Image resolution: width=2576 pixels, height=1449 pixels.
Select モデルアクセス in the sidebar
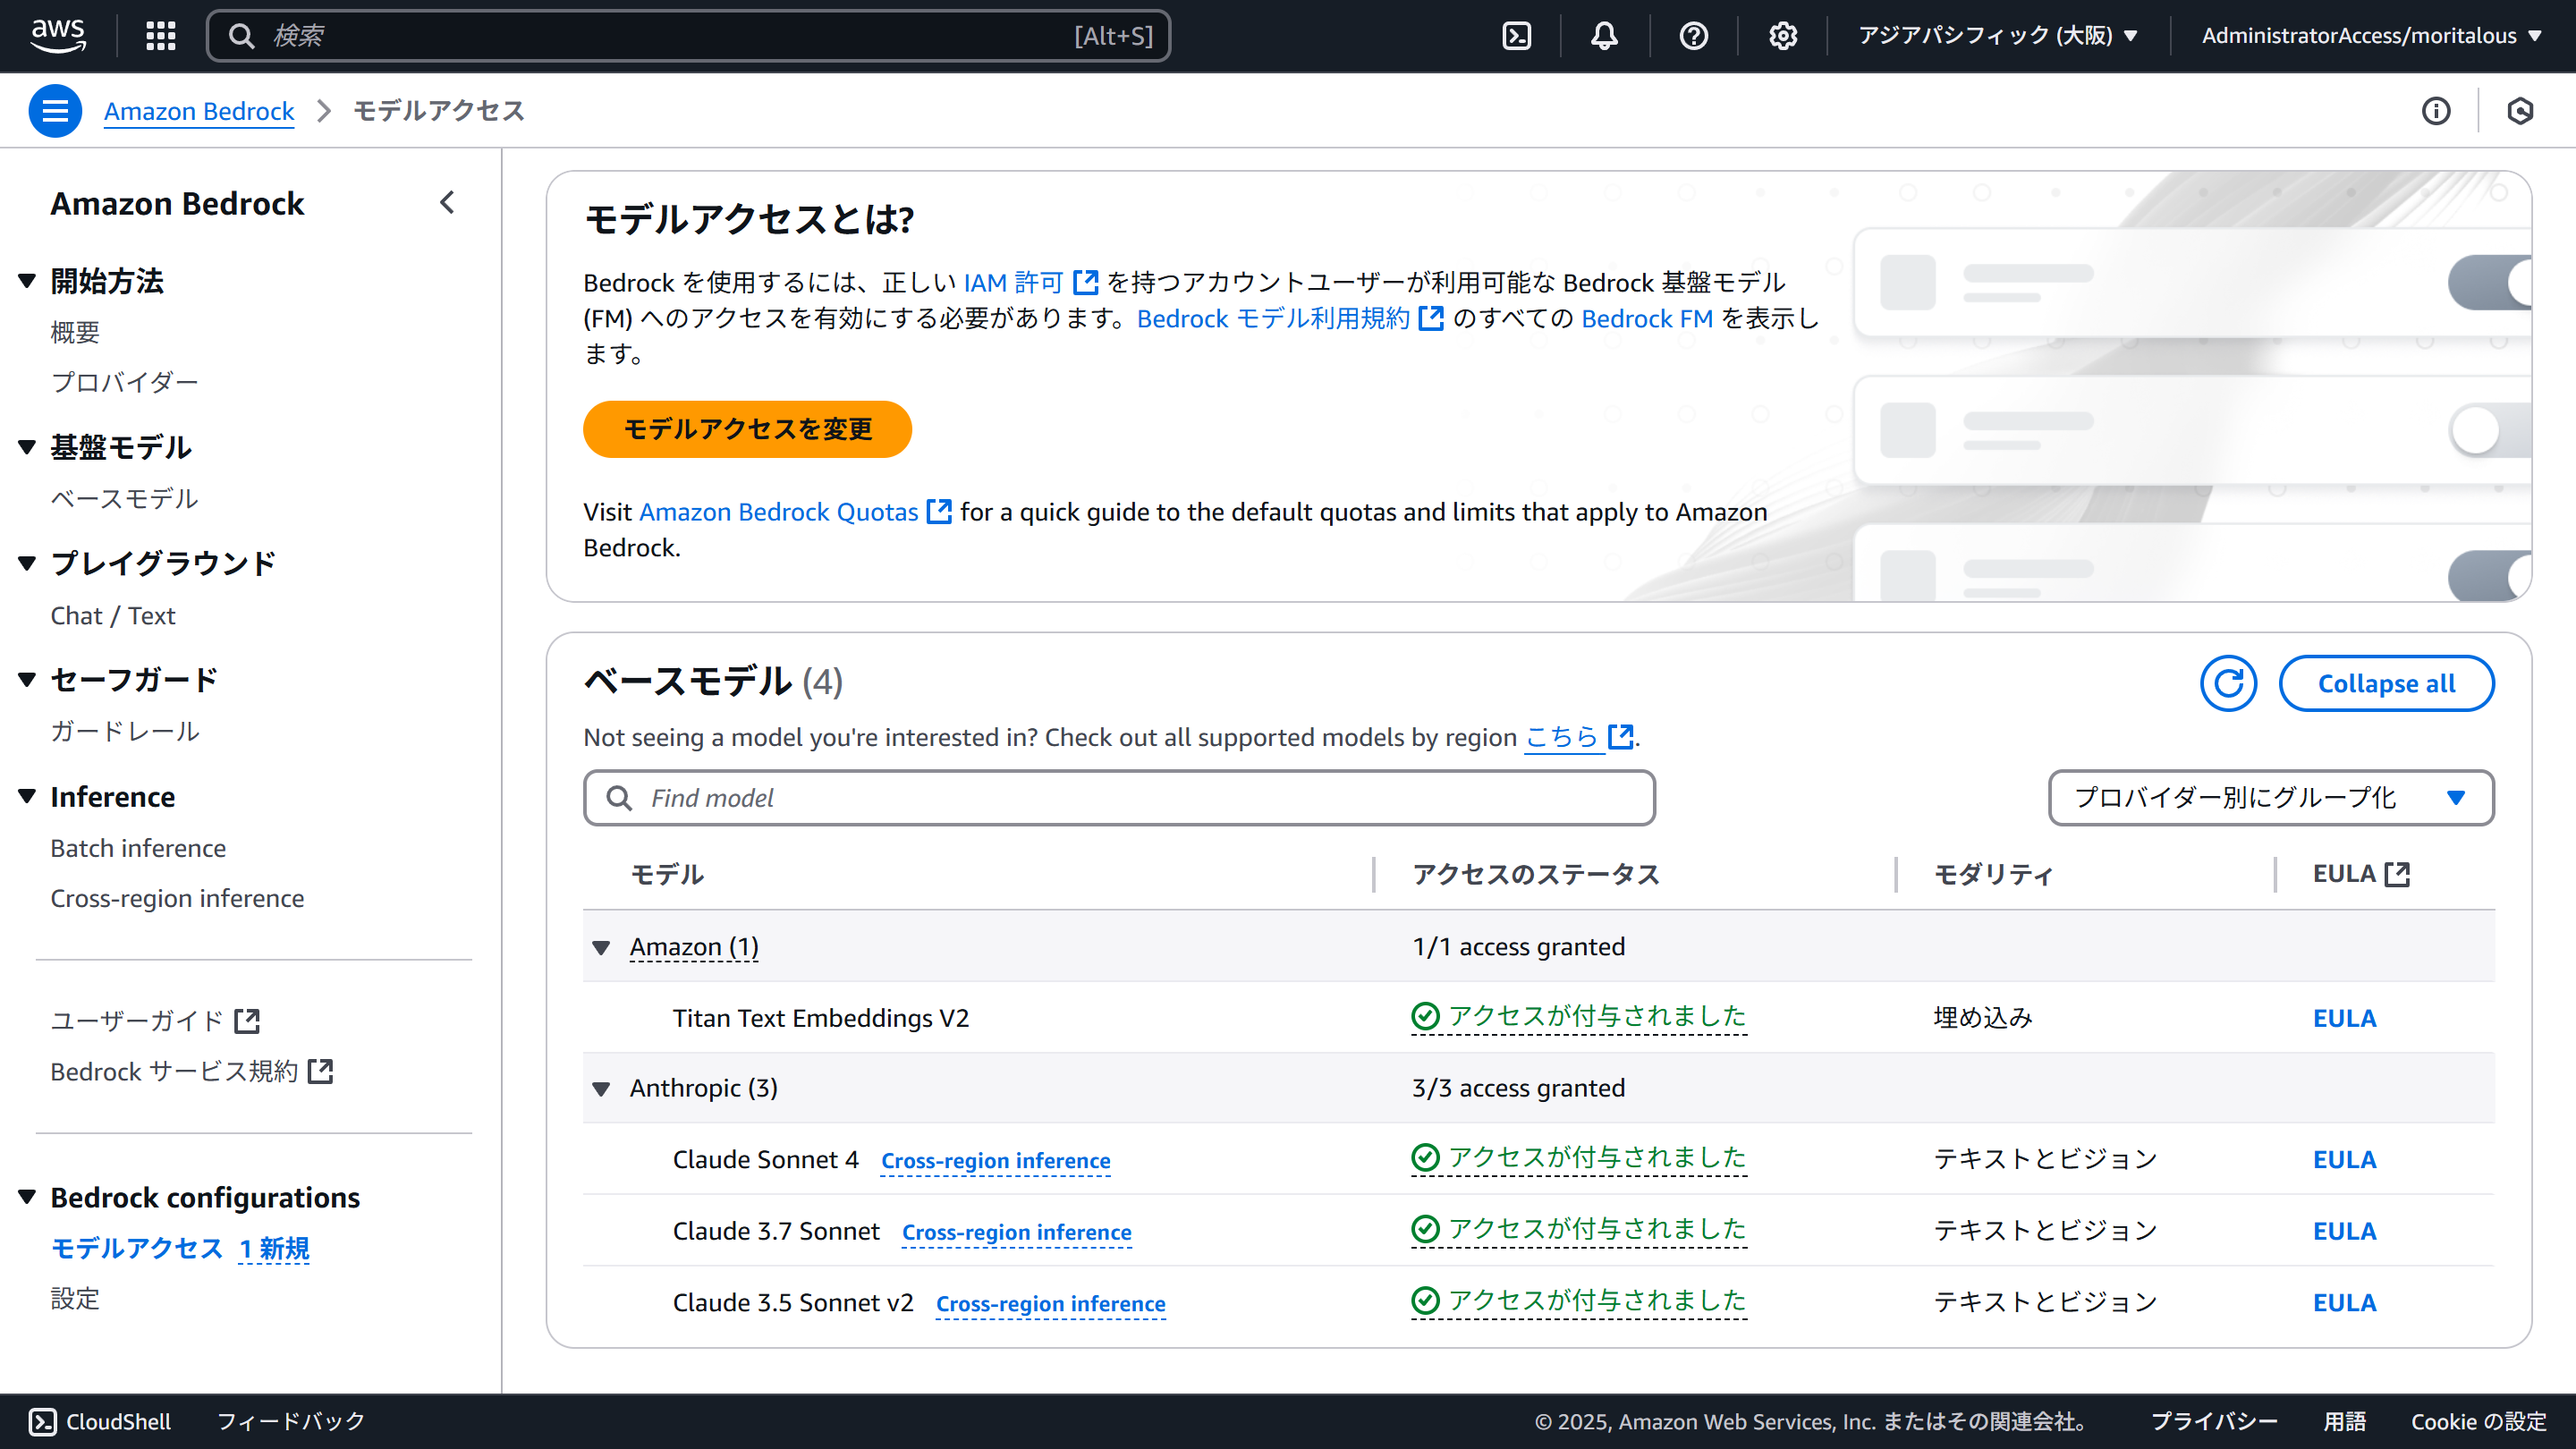(137, 1248)
